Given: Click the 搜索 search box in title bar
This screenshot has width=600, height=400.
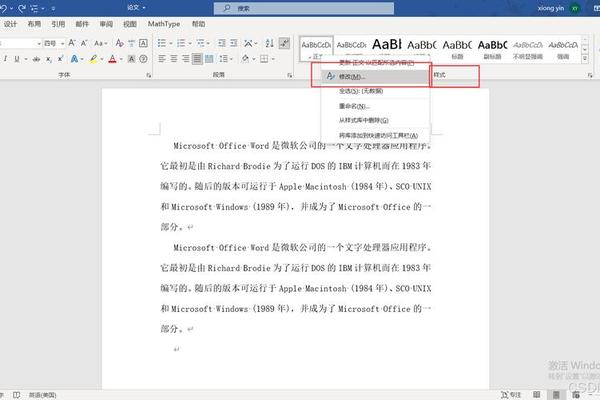Looking at the screenshot, I should pos(303,8).
